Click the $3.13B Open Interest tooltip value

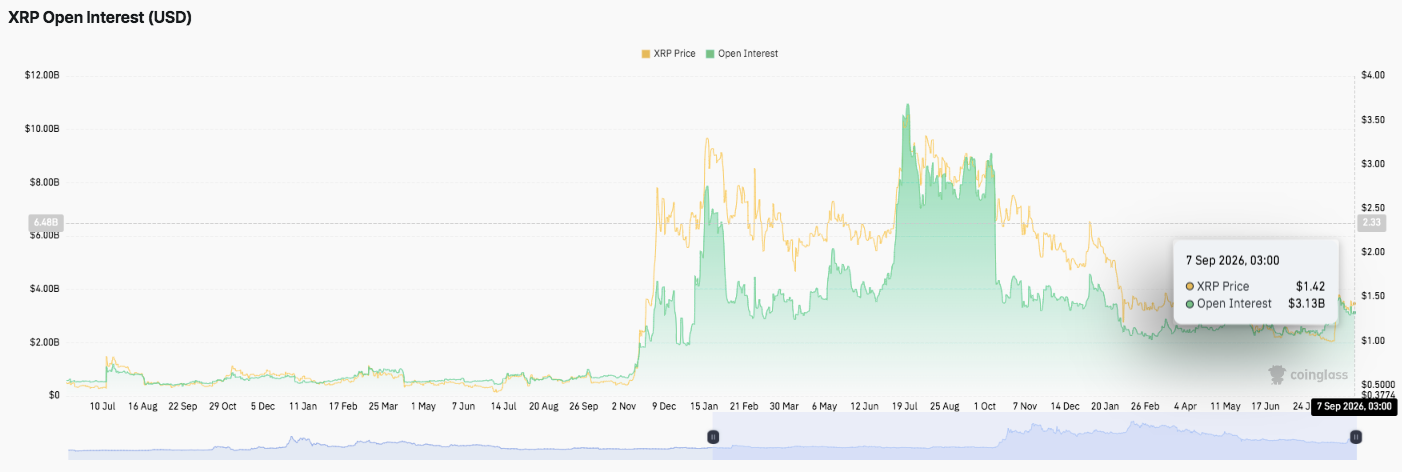[1306, 303]
